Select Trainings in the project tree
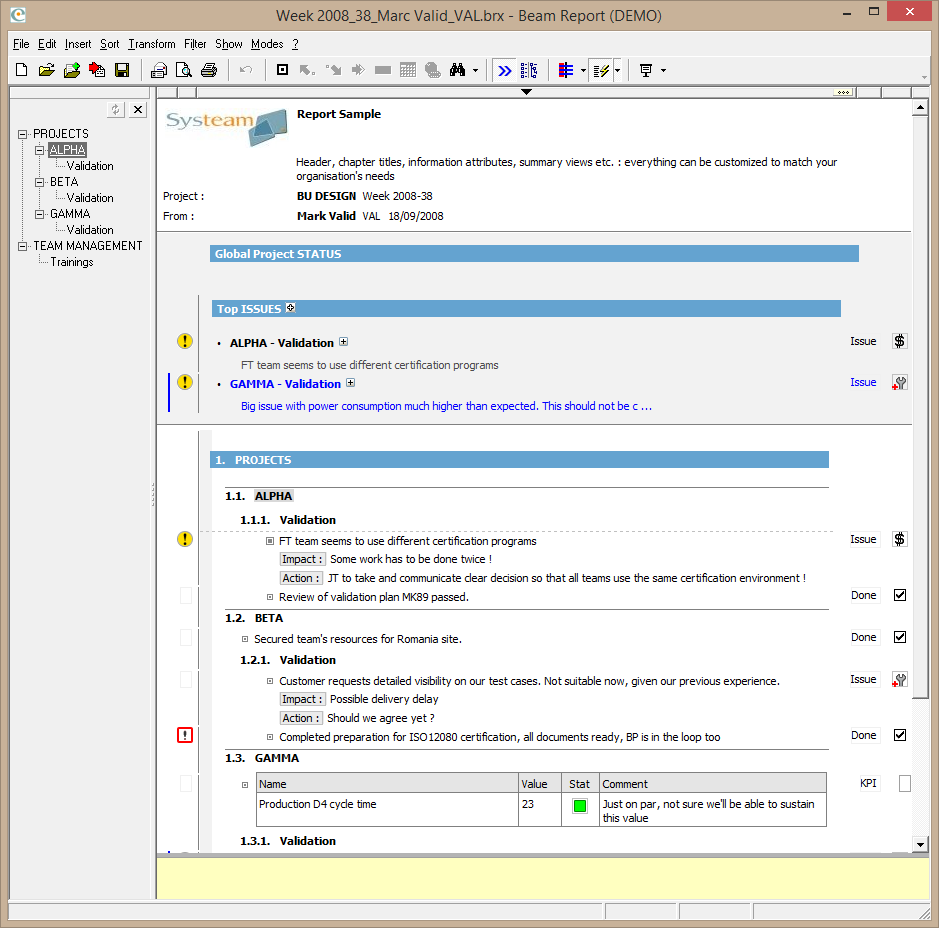Image resolution: width=939 pixels, height=928 pixels. (x=72, y=262)
